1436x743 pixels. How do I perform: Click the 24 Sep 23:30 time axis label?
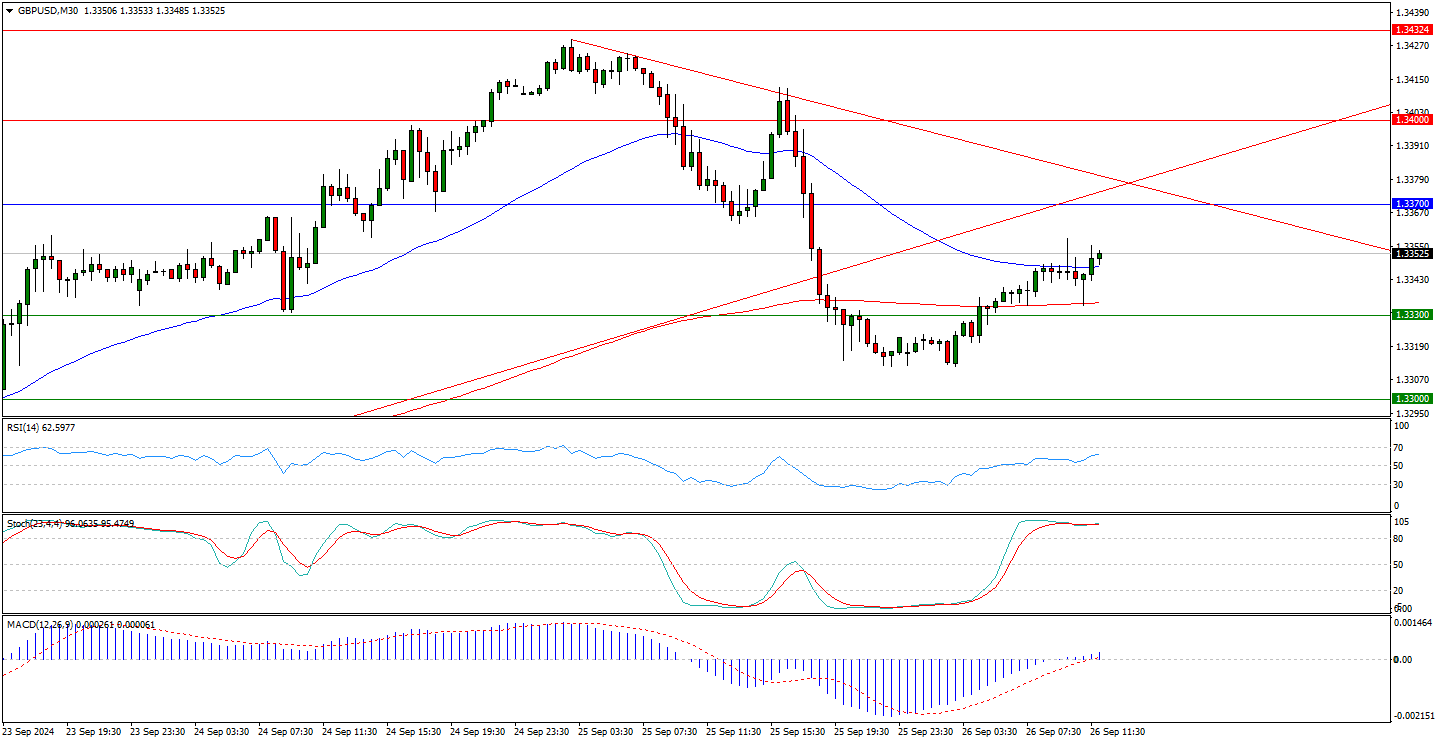click(x=541, y=732)
